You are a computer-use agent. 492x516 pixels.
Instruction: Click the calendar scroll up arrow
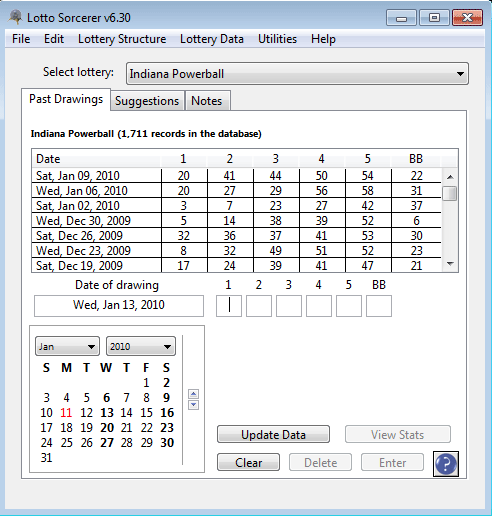pyautogui.click(x=193, y=394)
